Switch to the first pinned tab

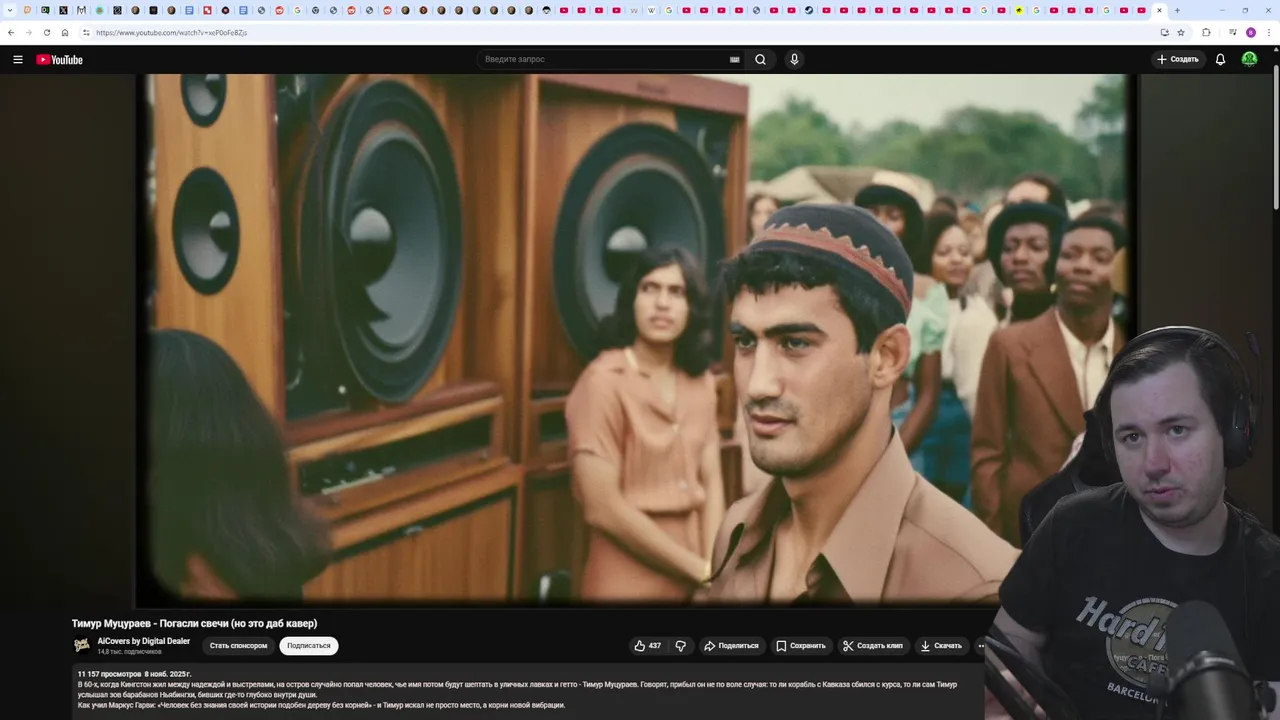tap(27, 10)
